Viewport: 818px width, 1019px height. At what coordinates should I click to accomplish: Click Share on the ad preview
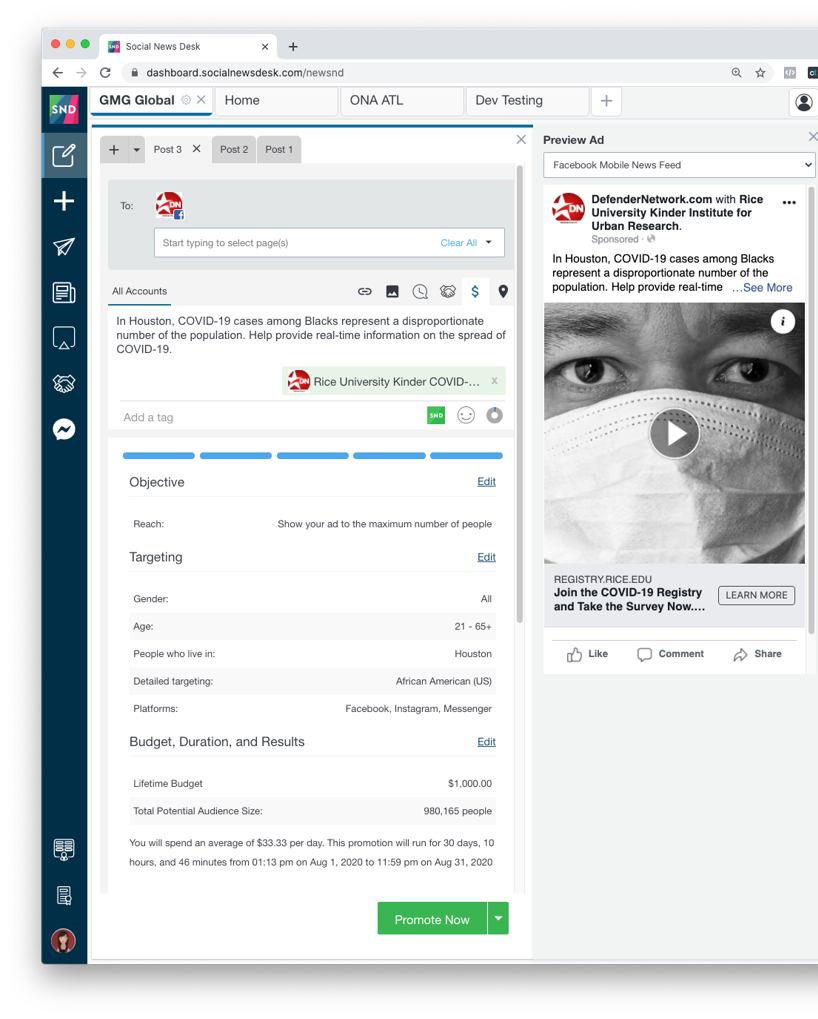758,654
